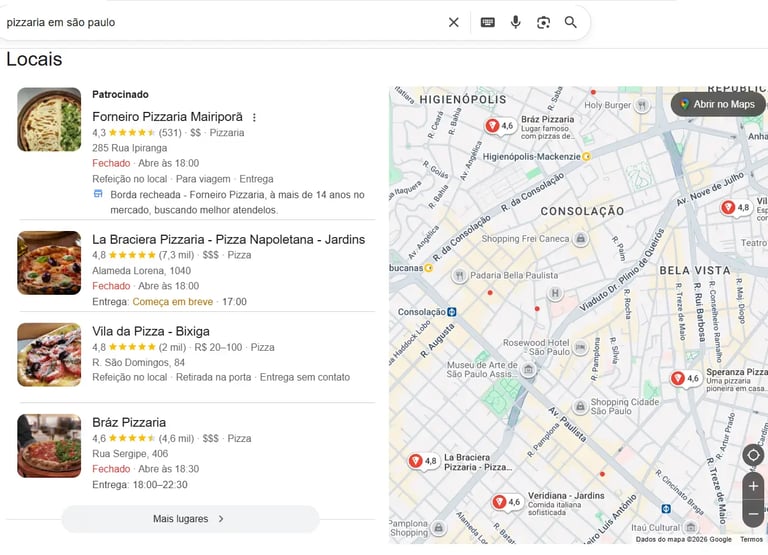Select Speranza Pizzaria red pin on map
768x555 pixels.
pyautogui.click(x=677, y=378)
